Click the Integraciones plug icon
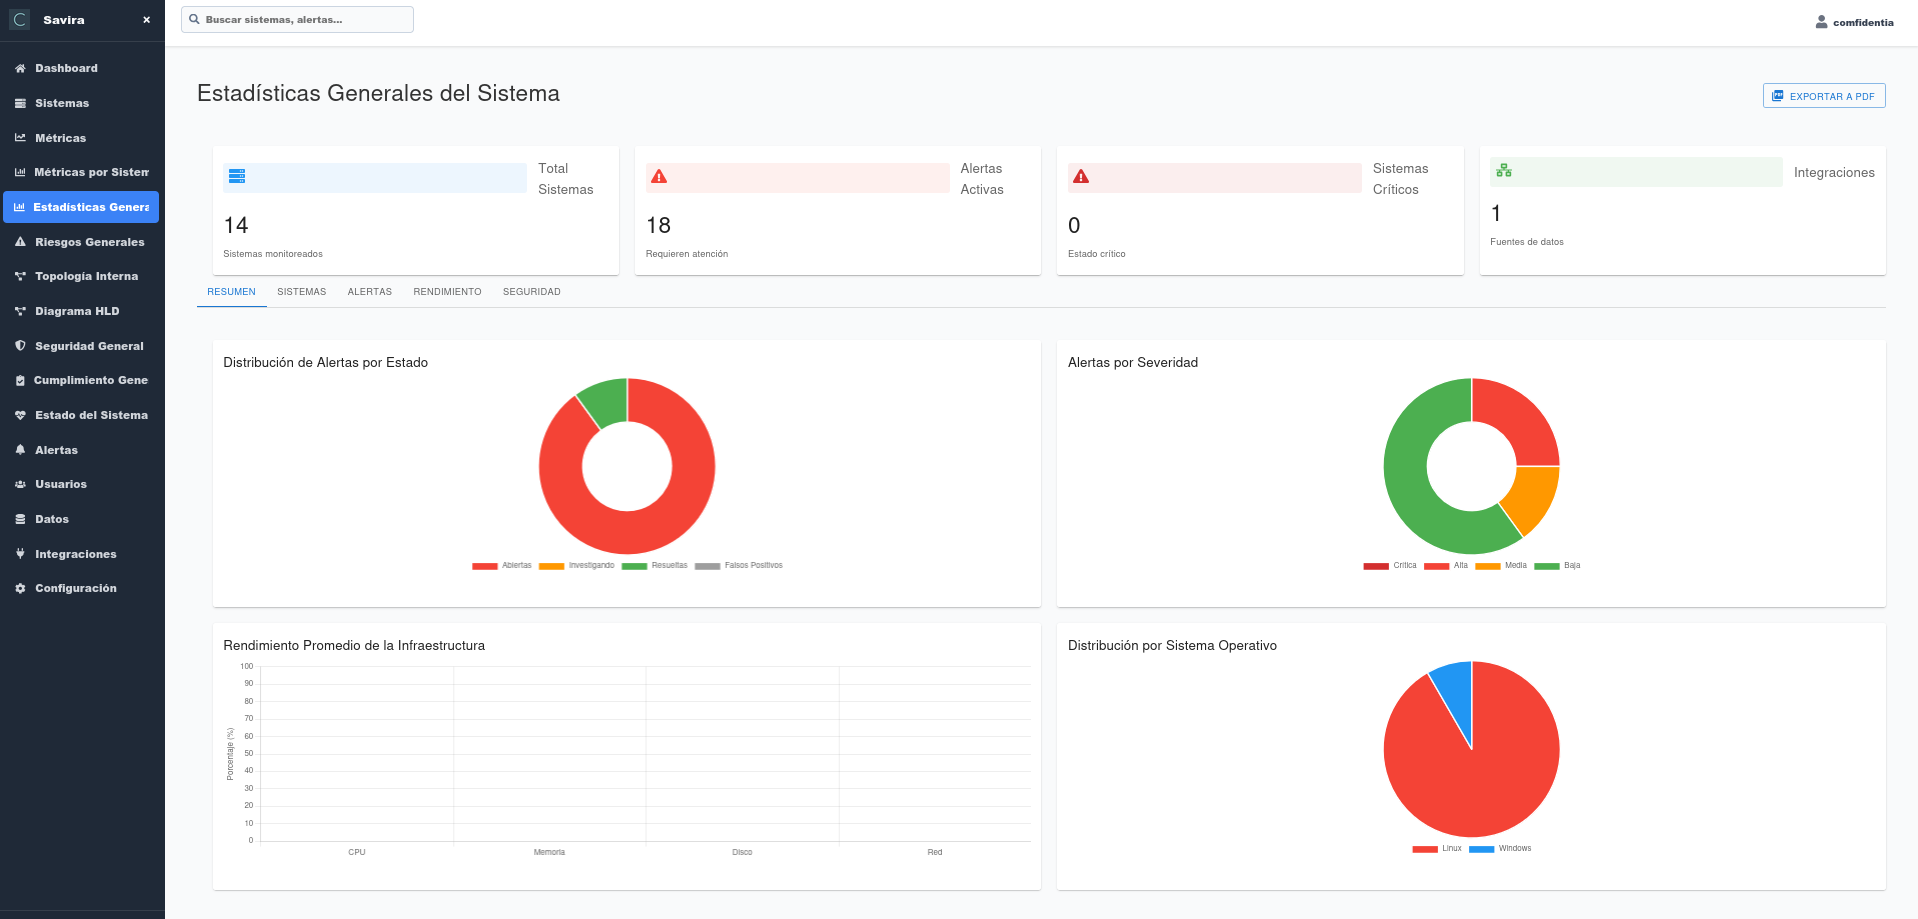This screenshot has width=1918, height=919. pyautogui.click(x=20, y=554)
